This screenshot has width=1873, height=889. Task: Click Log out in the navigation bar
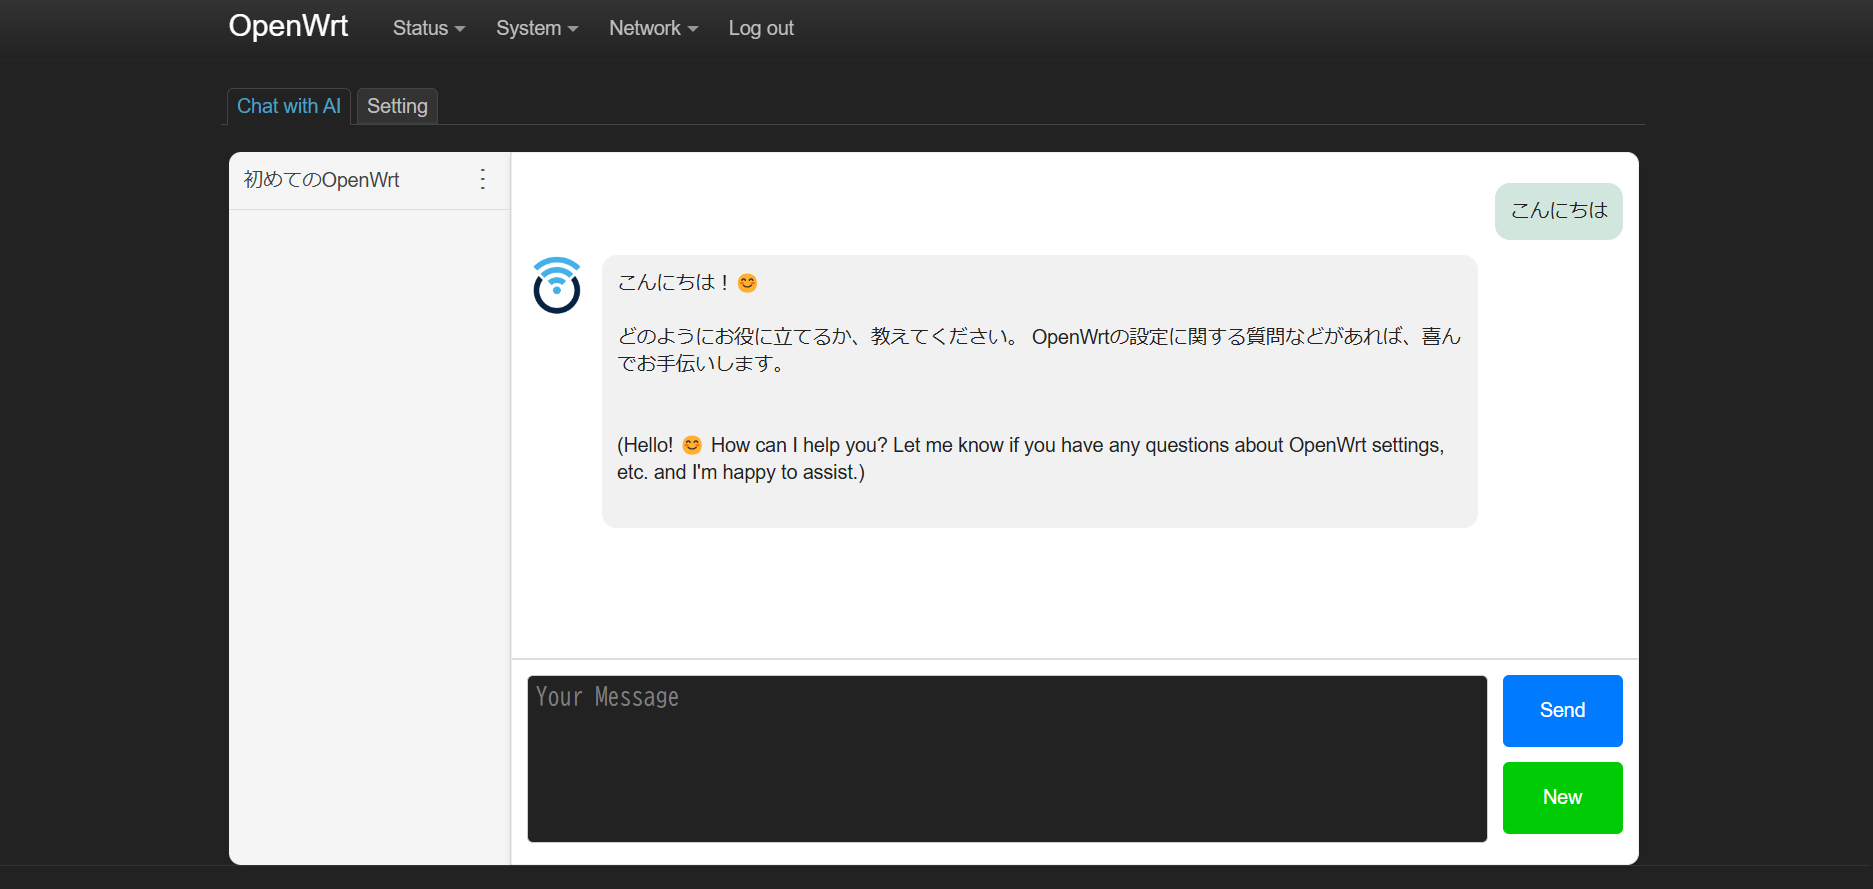[x=761, y=28]
